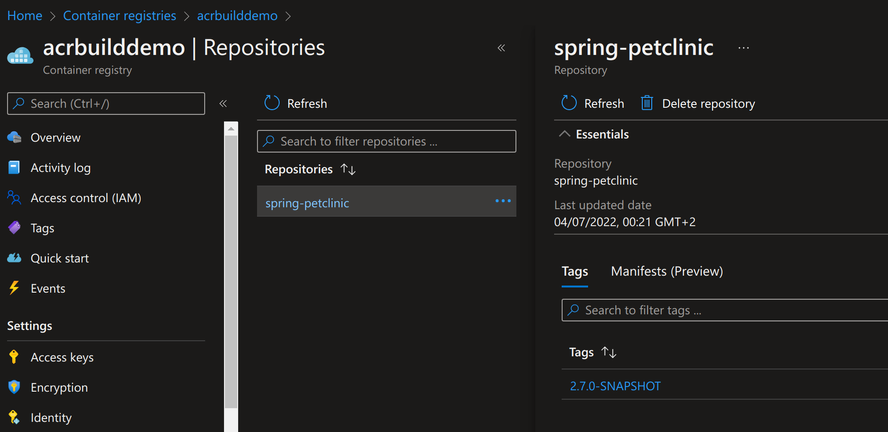Click the Overview cloud icon
Image resolution: width=888 pixels, height=432 pixels.
tap(14, 137)
